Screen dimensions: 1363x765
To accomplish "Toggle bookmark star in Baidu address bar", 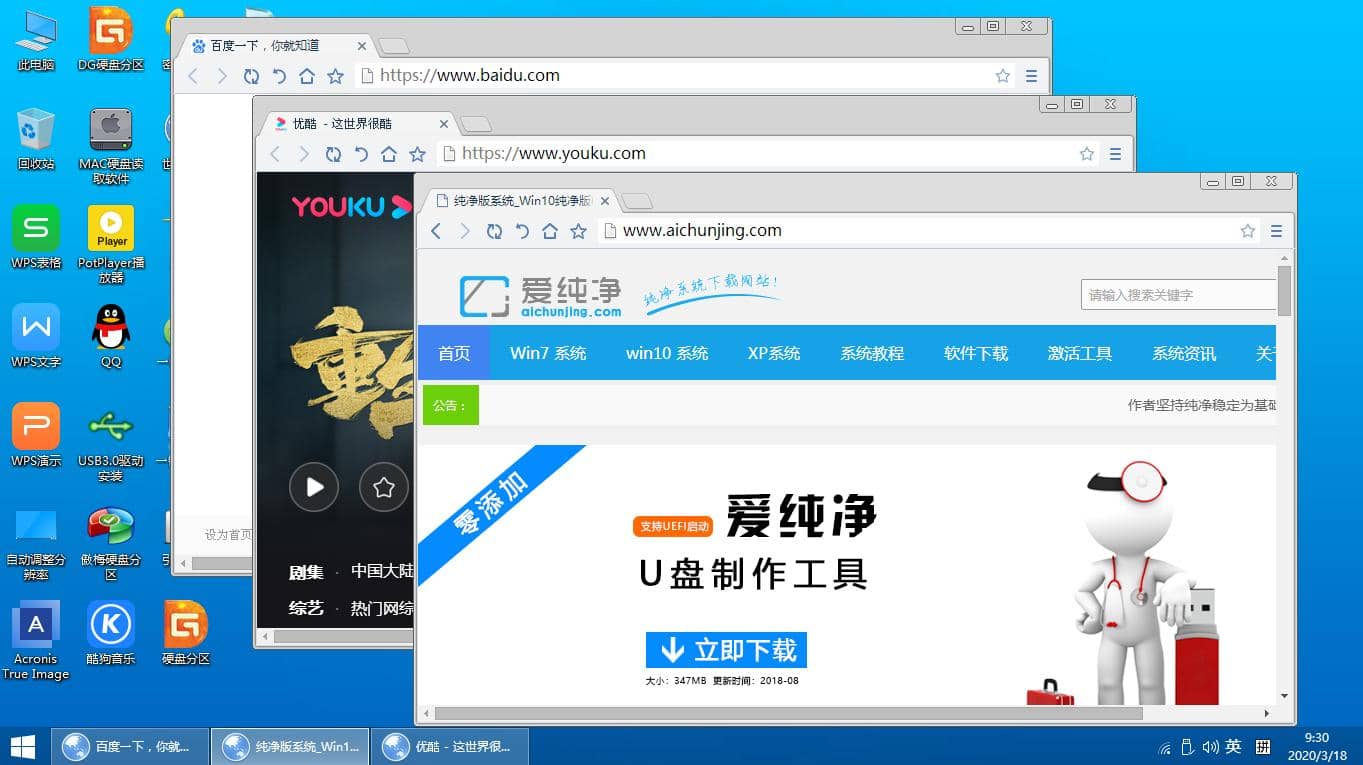I will (x=1002, y=76).
